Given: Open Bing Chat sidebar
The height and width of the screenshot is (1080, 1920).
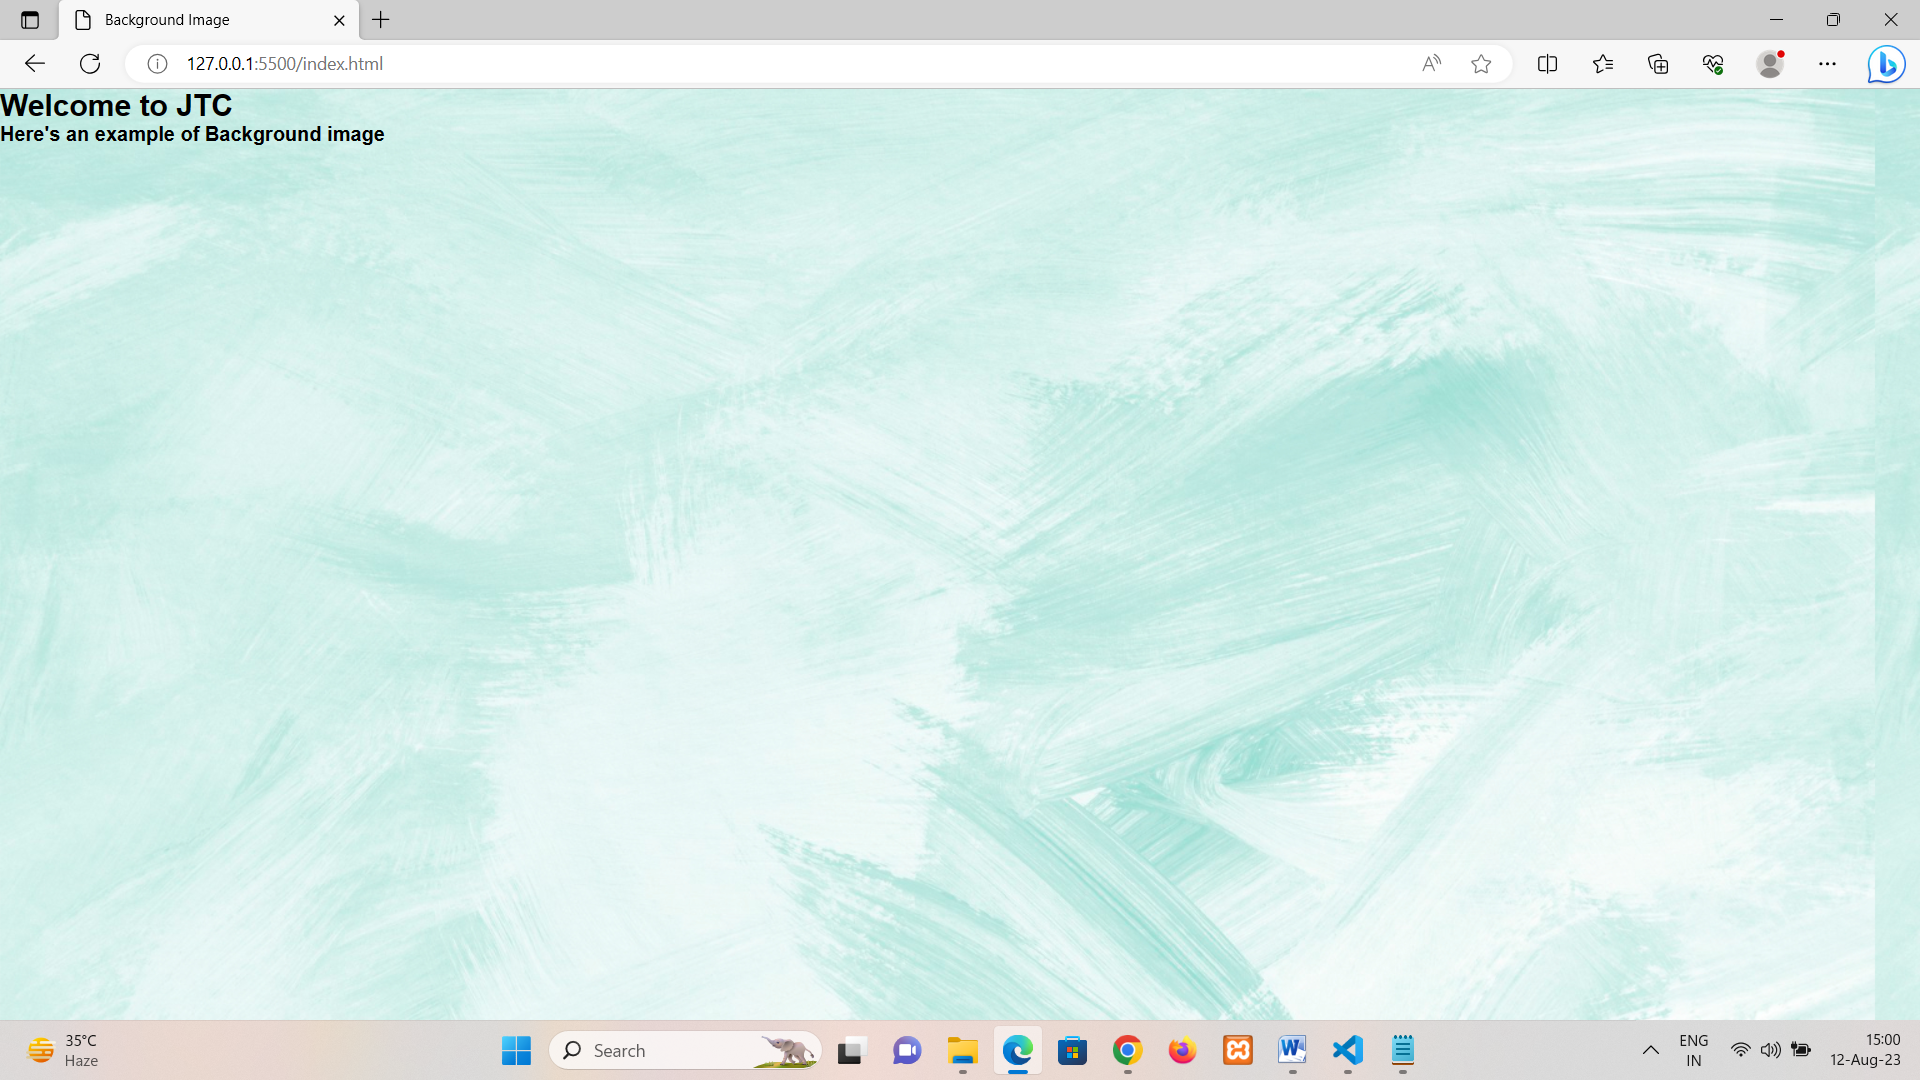Looking at the screenshot, I should click(x=1886, y=64).
